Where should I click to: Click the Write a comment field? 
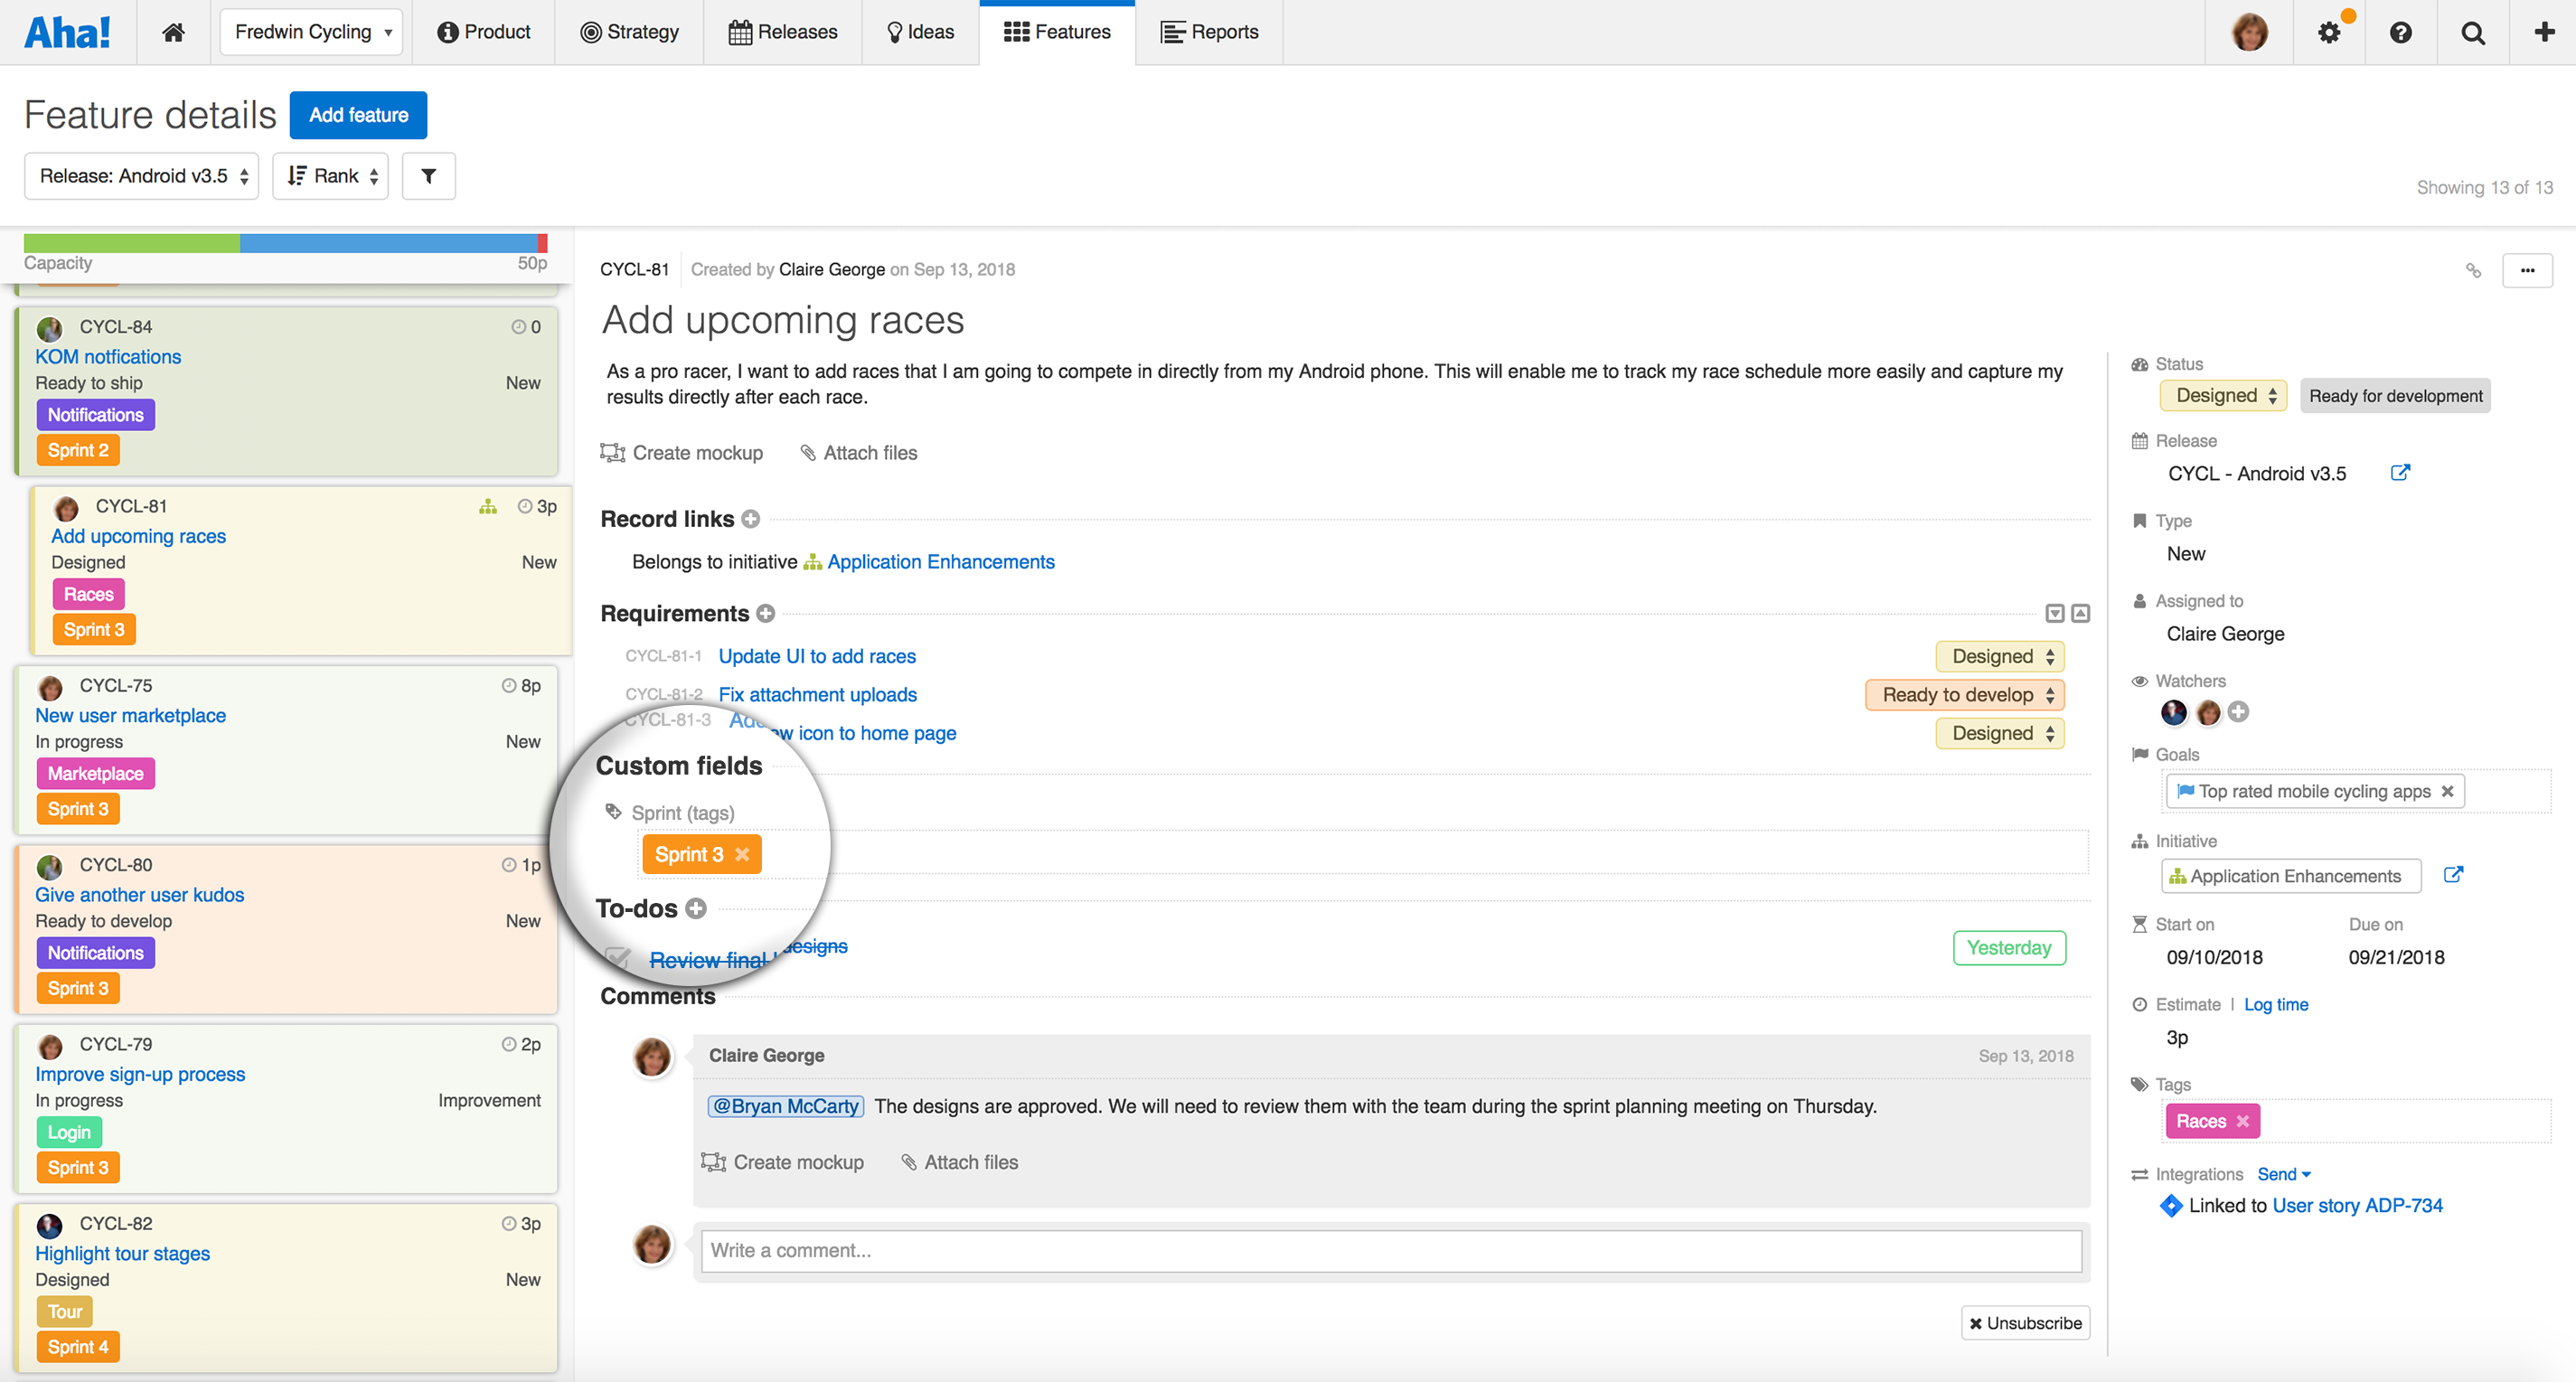1390,1250
